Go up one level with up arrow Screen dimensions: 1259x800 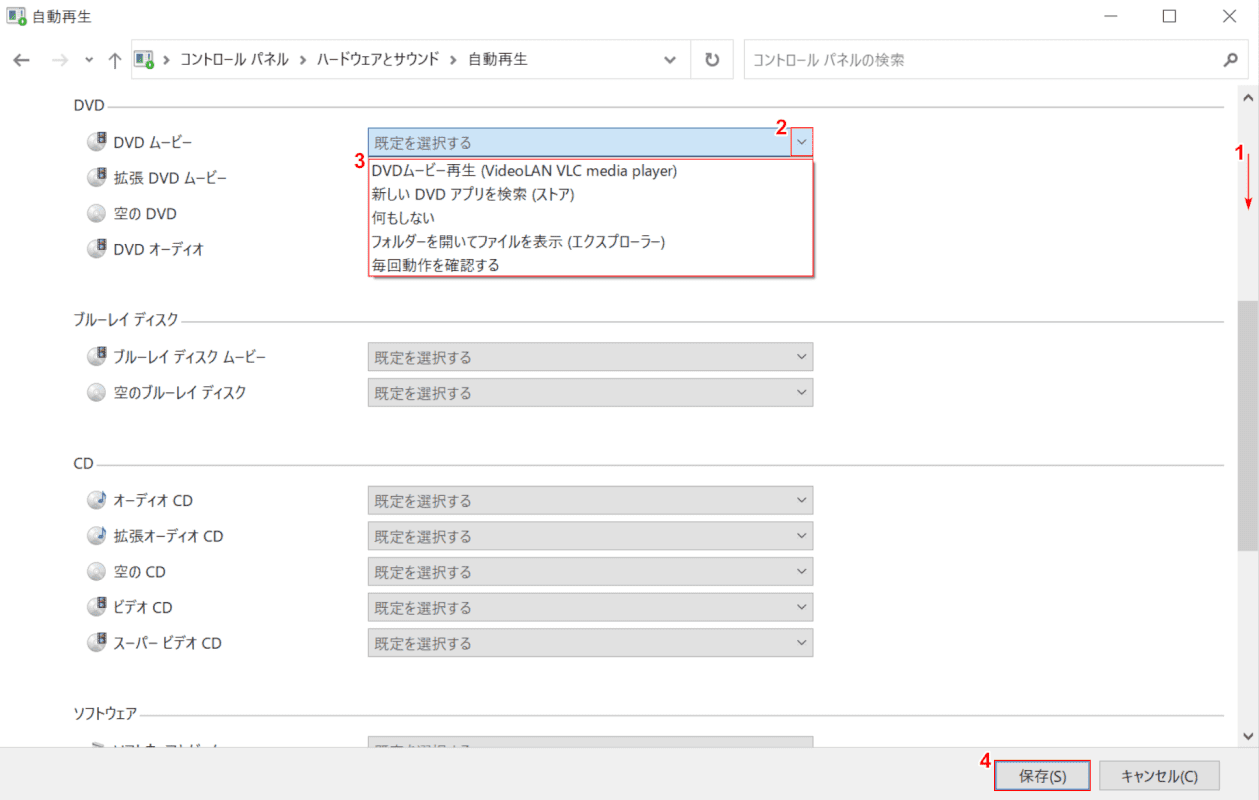click(114, 60)
